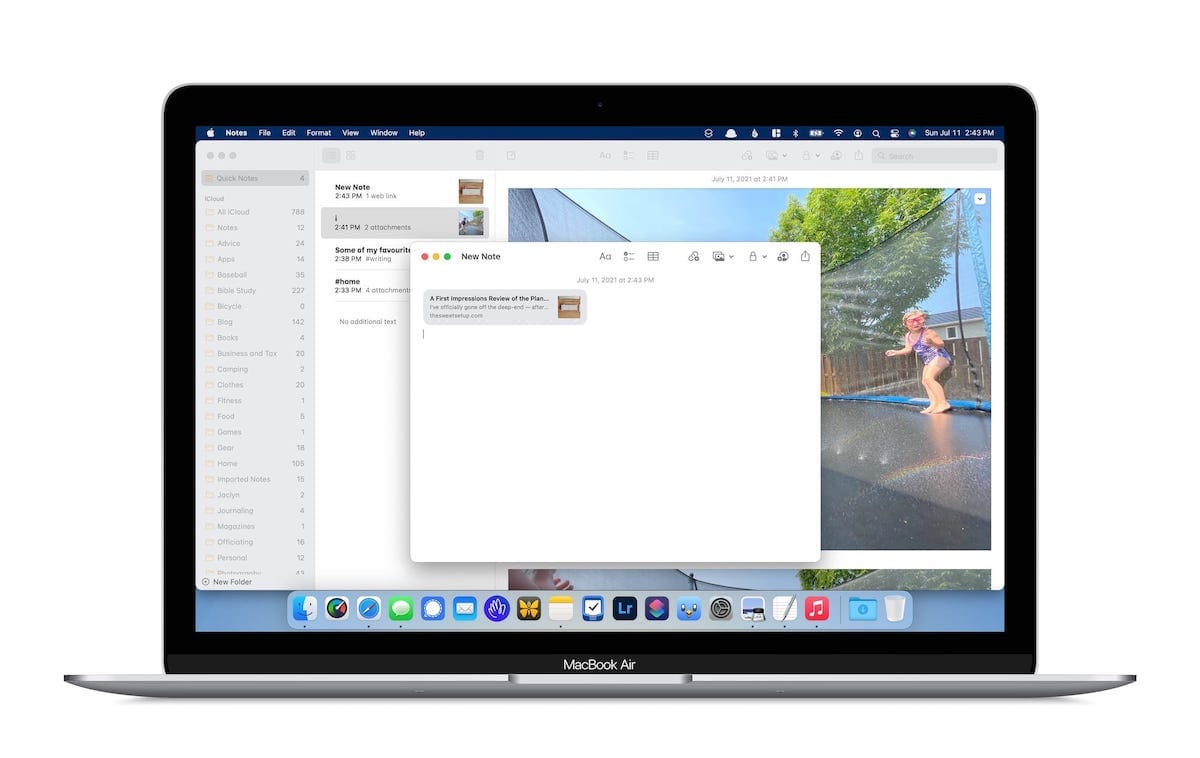Open System Preferences from the Dock
1200x758 pixels.
pyautogui.click(x=721, y=608)
